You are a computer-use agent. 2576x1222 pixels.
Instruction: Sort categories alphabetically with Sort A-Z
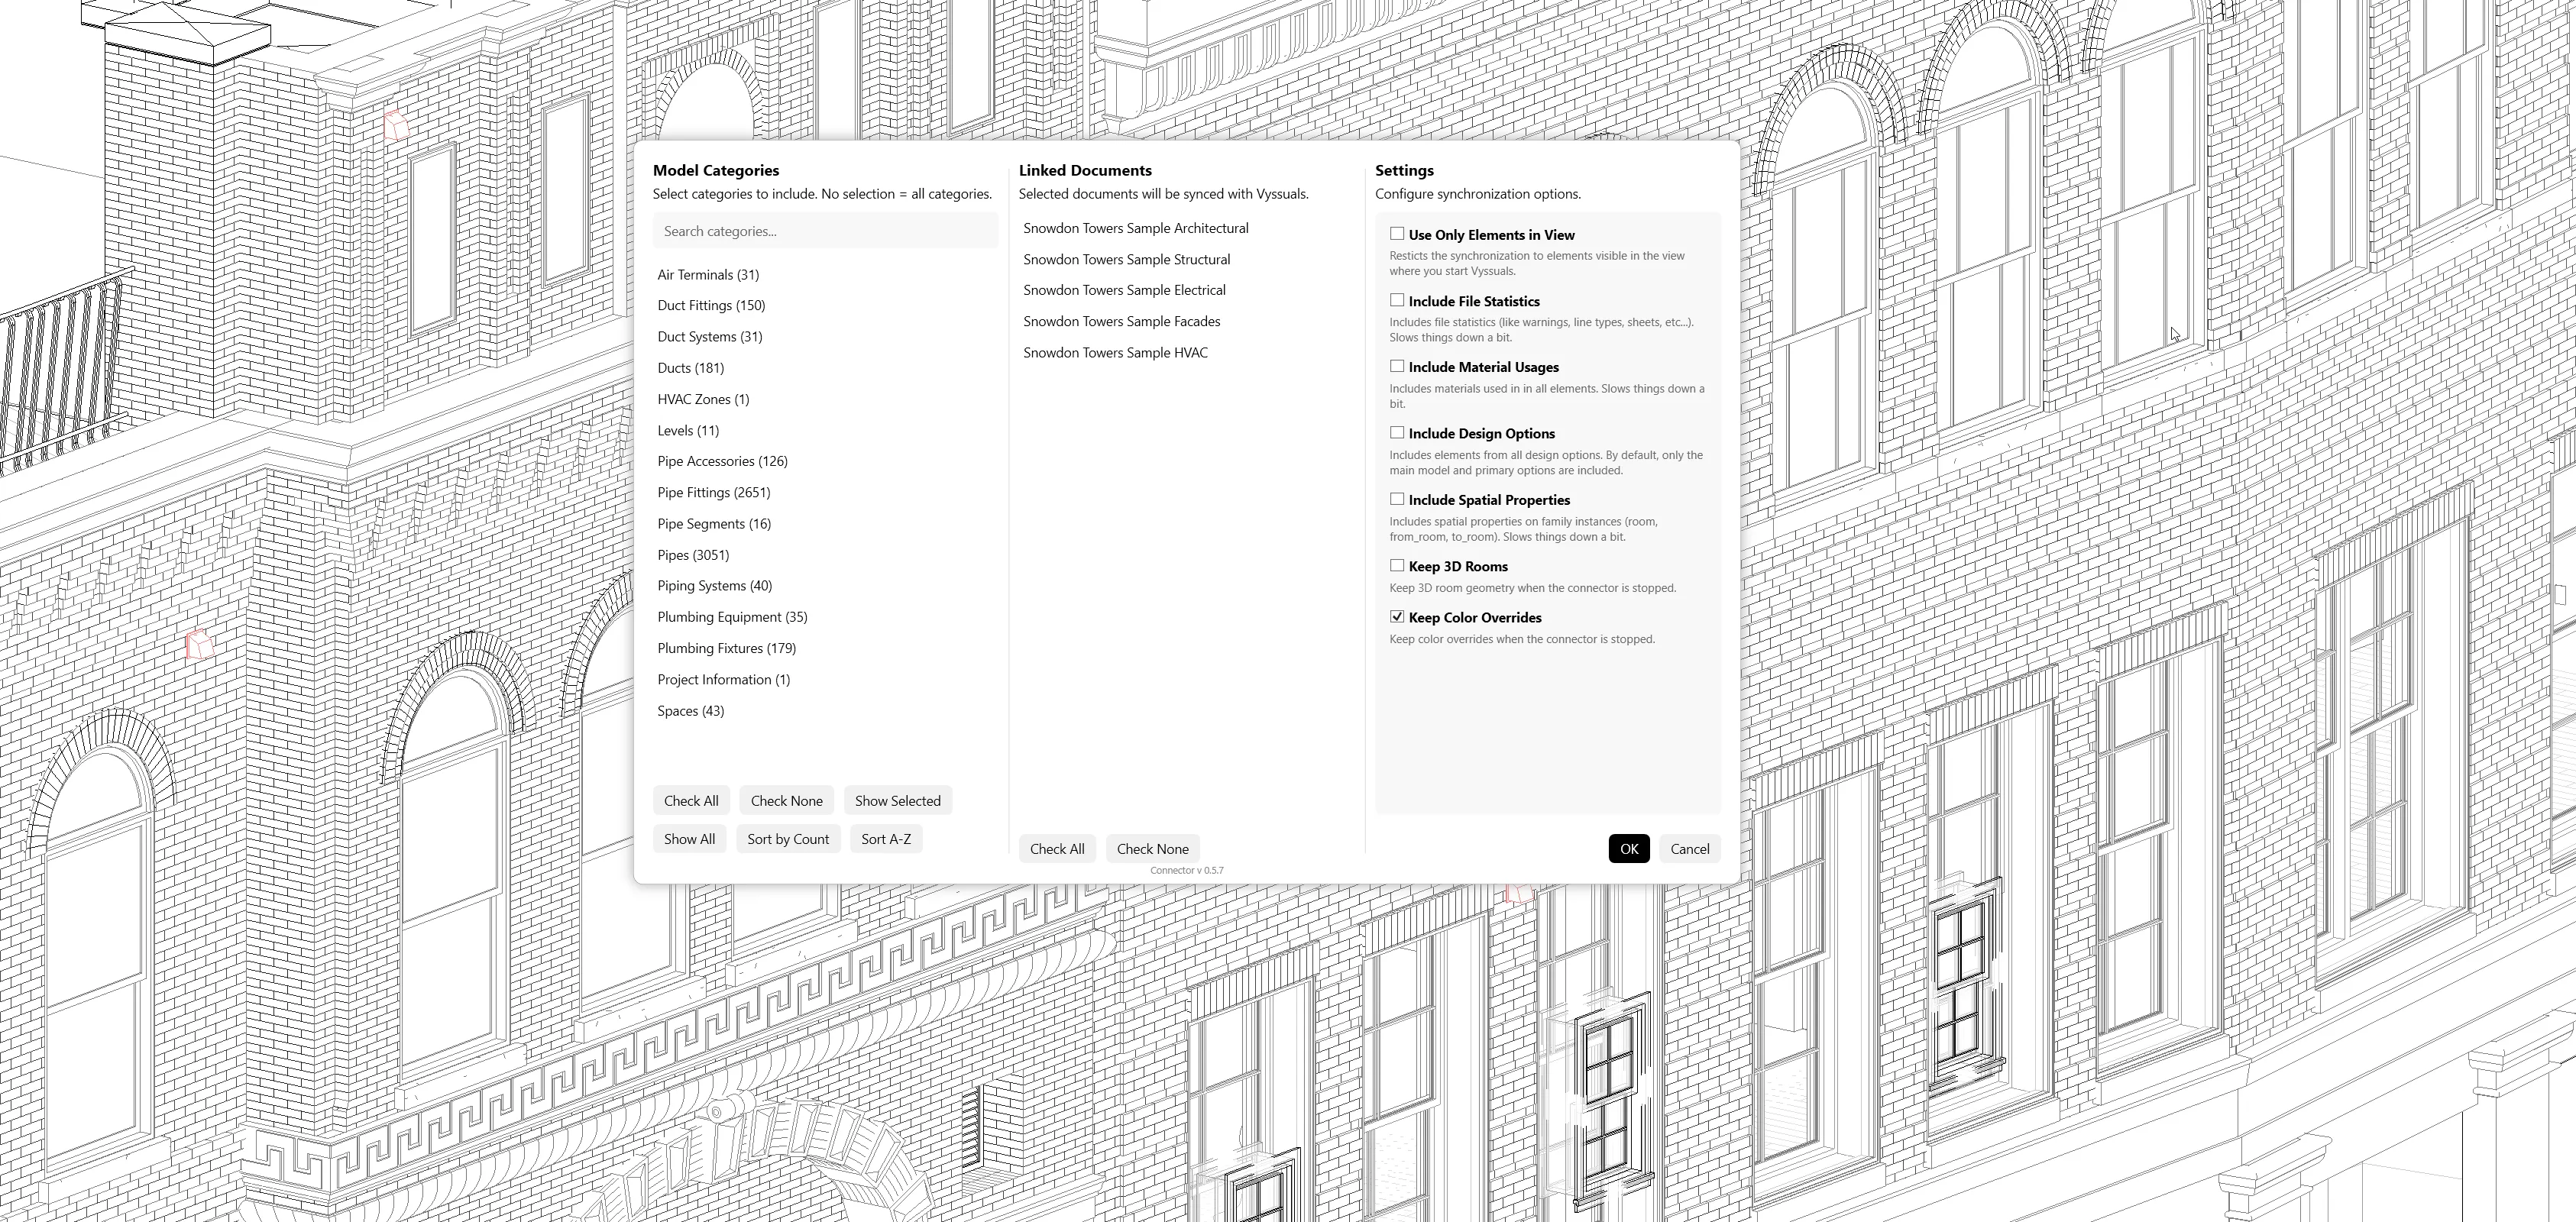click(886, 838)
